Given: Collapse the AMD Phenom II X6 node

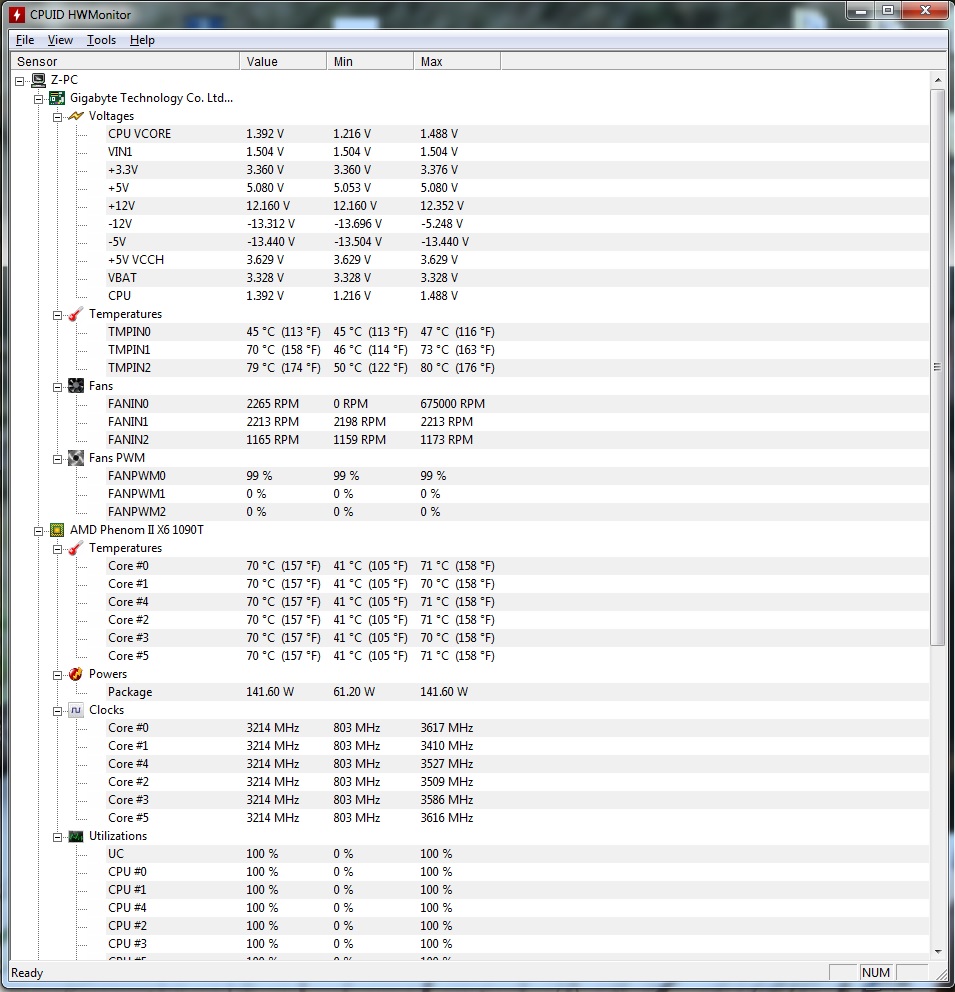Looking at the screenshot, I should 39,530.
